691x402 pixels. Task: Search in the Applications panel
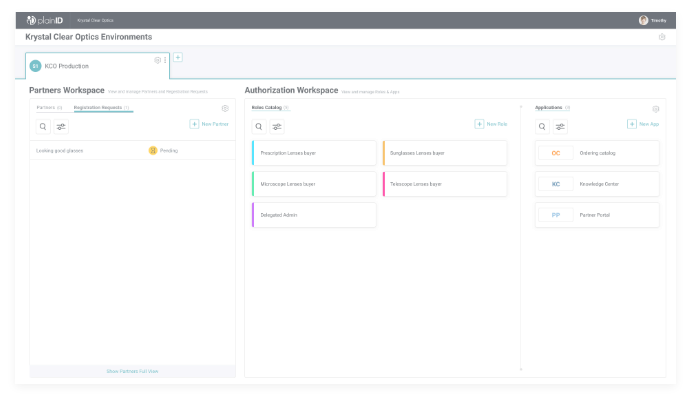tap(542, 127)
